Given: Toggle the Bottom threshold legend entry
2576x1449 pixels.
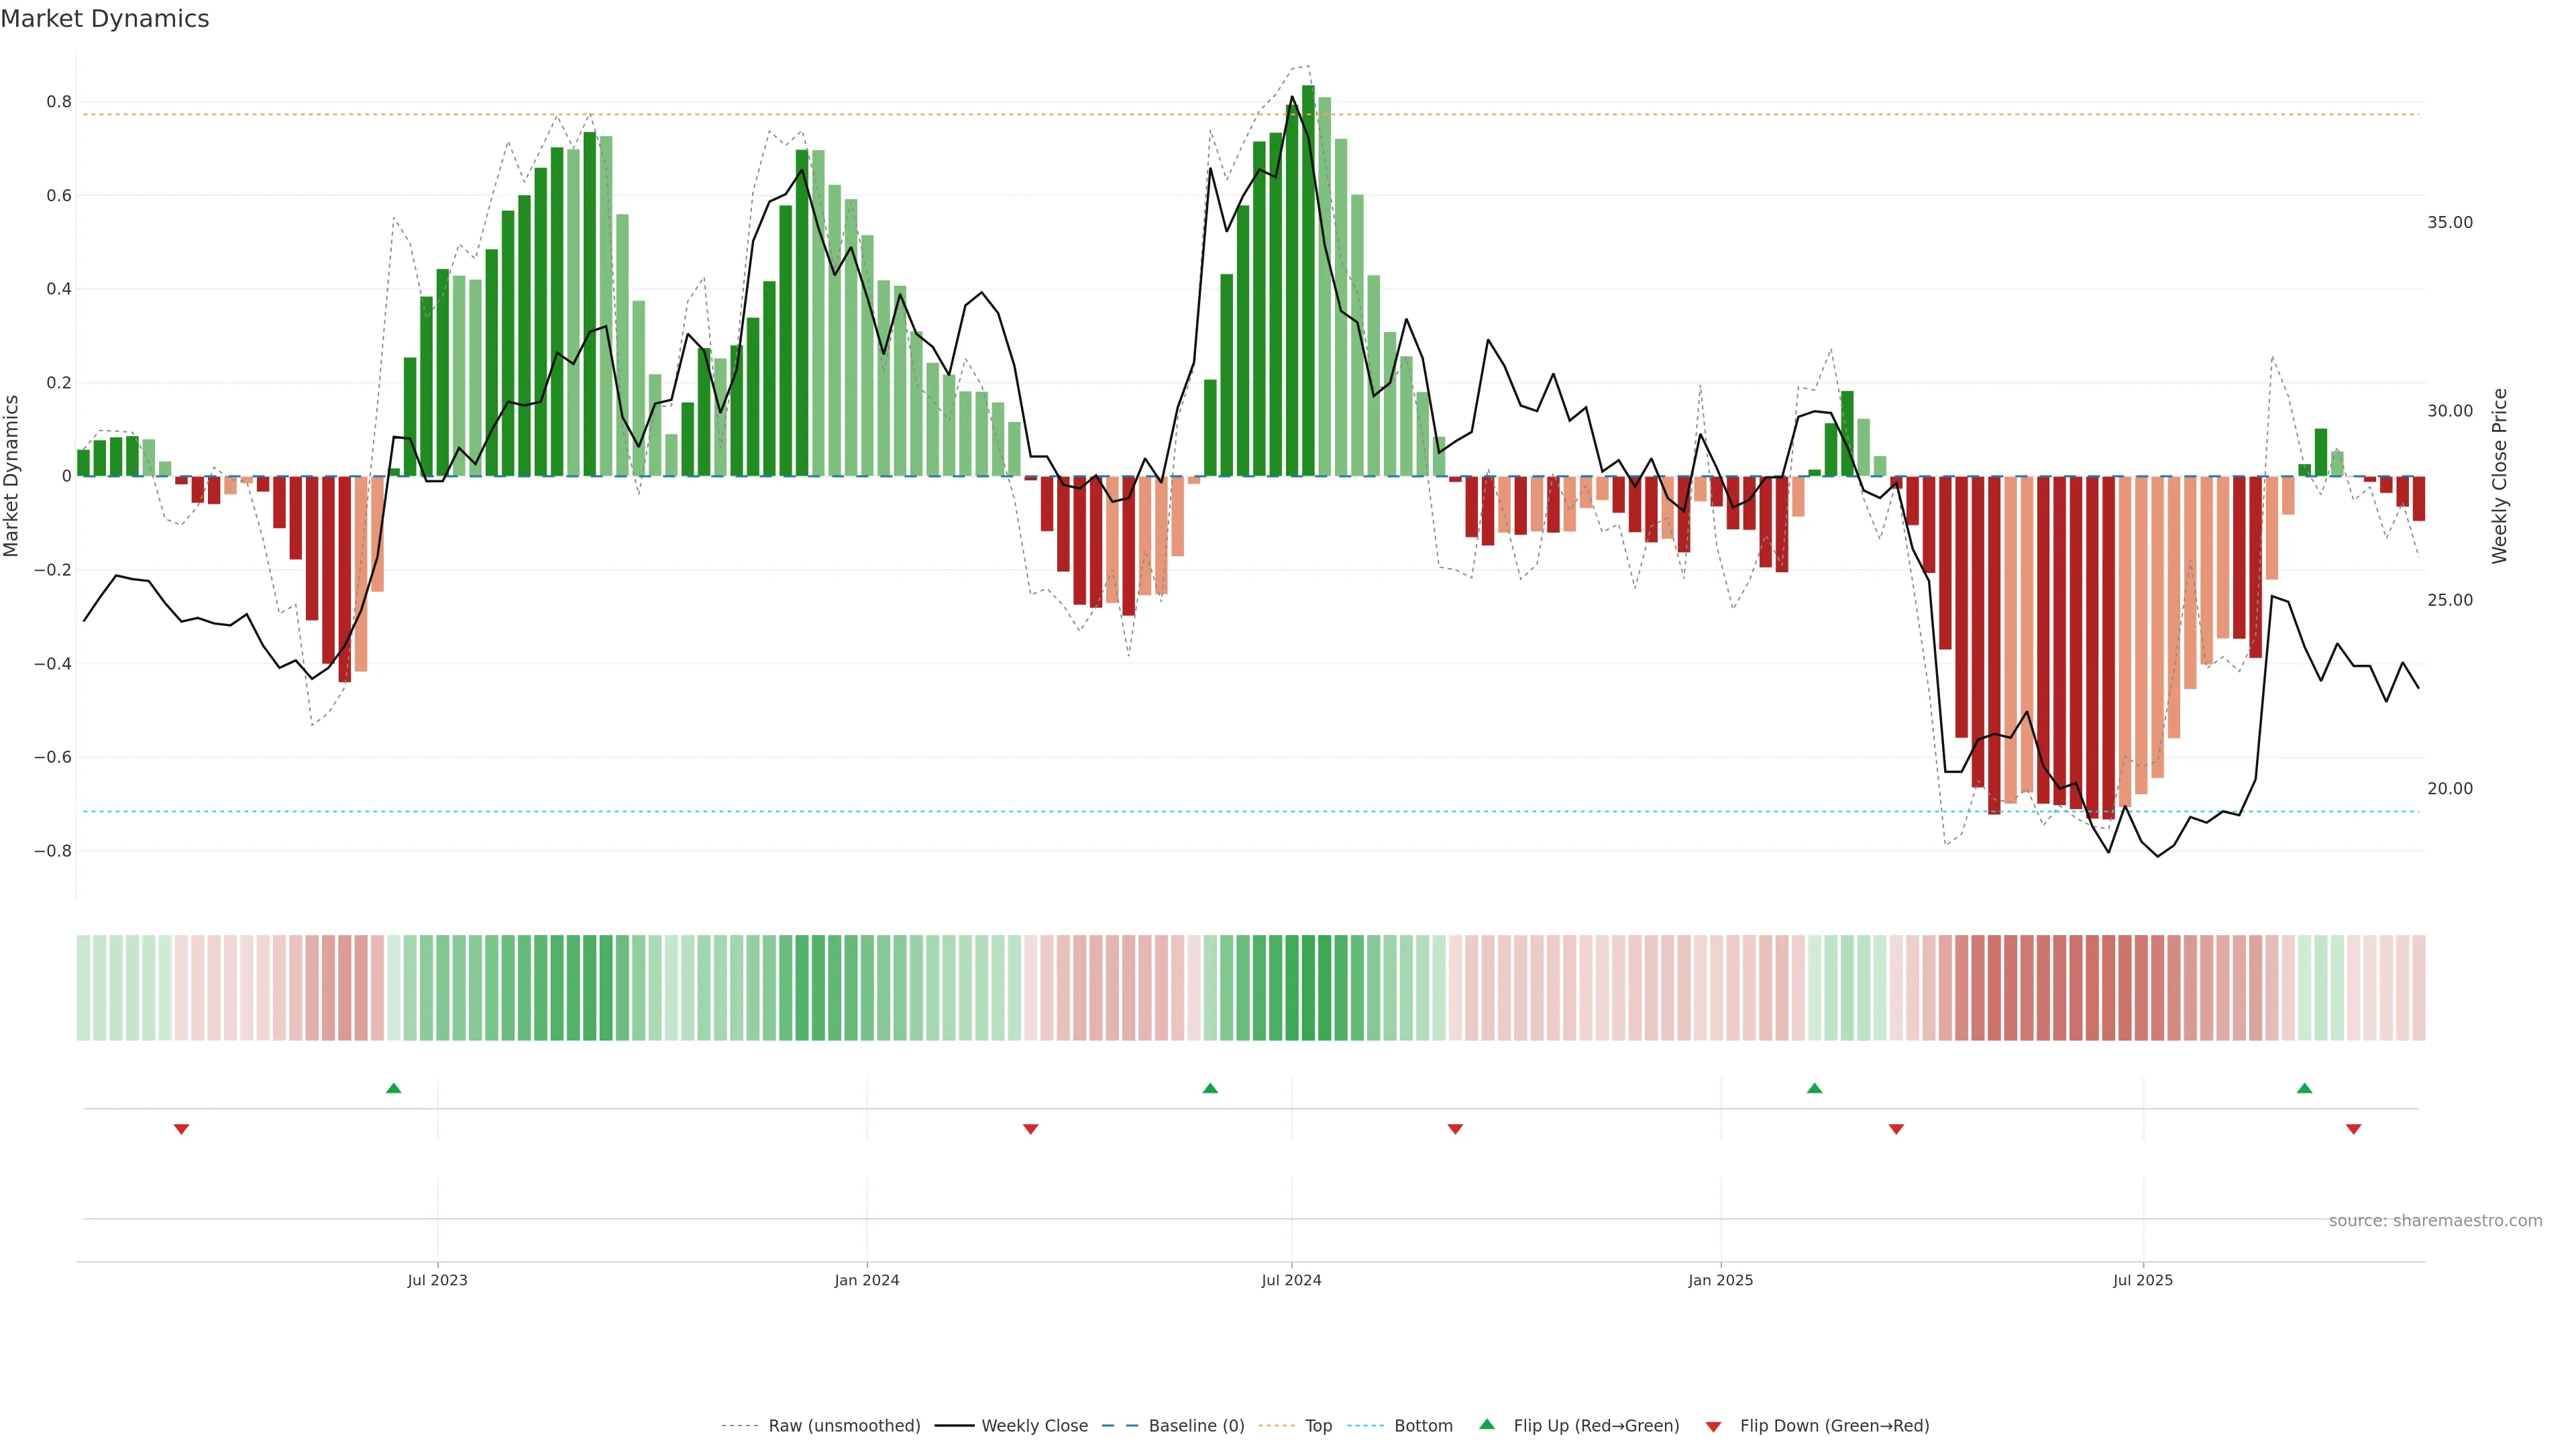Looking at the screenshot, I should 1423,1426.
